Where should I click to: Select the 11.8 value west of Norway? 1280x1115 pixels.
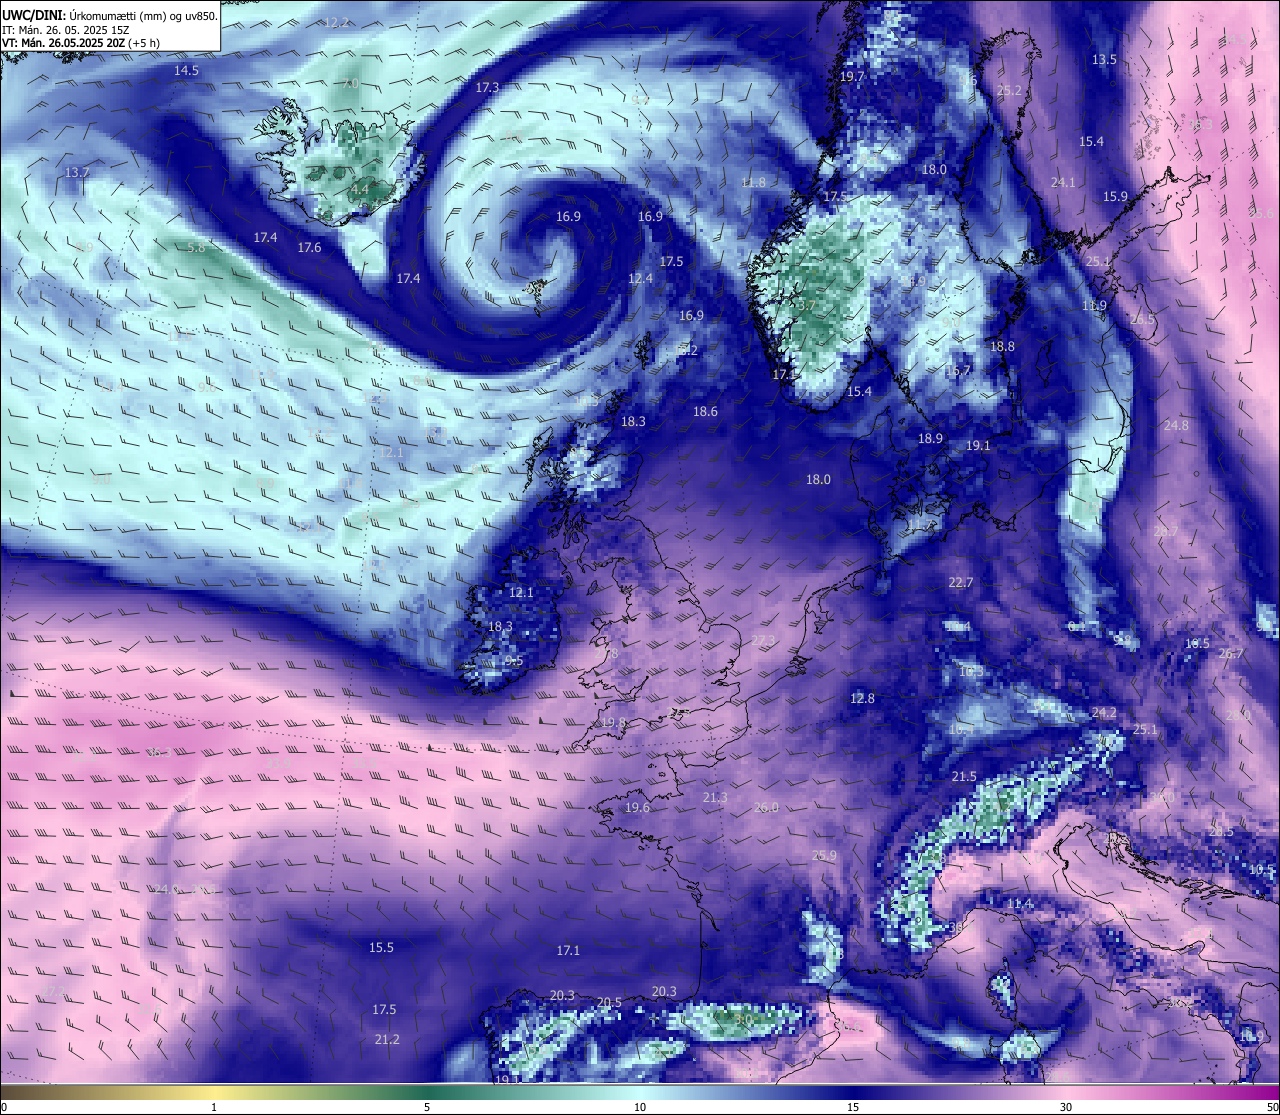coord(753,183)
